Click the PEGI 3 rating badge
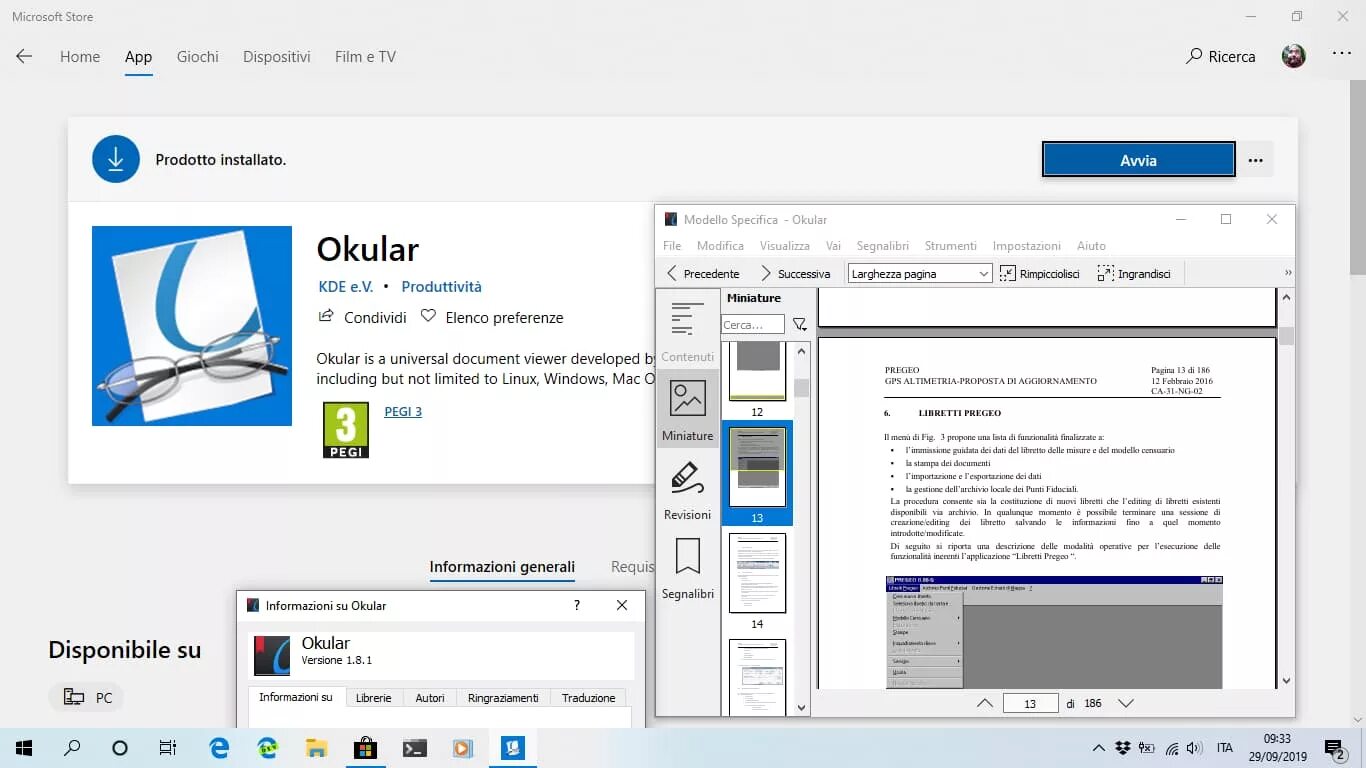The width and height of the screenshot is (1366, 768). point(346,430)
